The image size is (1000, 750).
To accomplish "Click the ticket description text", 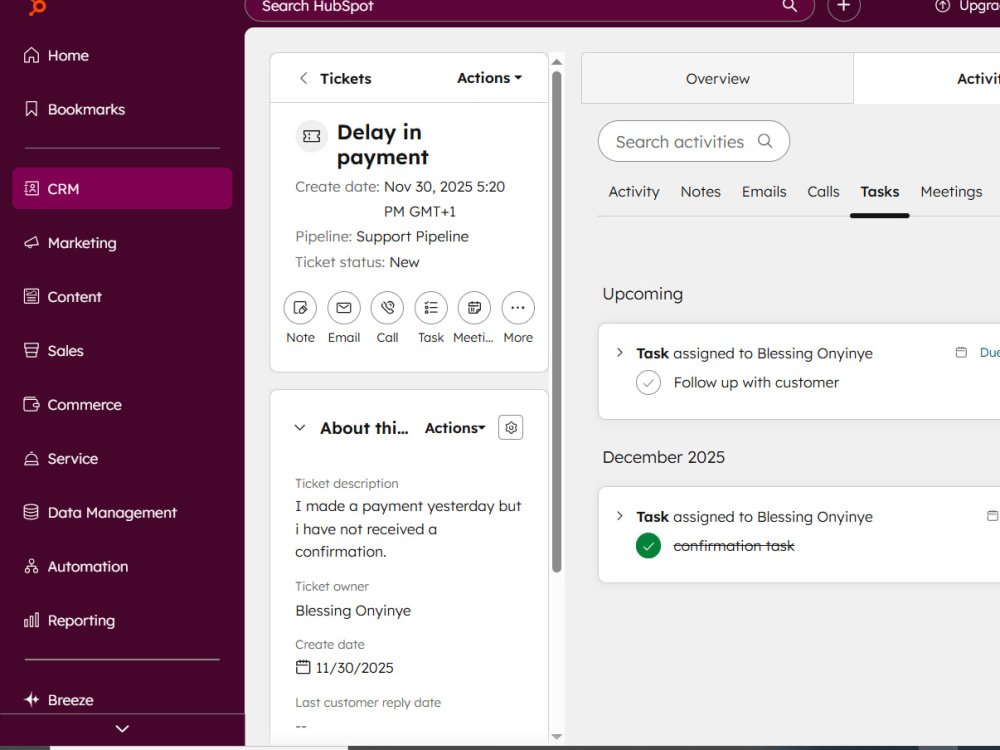I will [x=408, y=529].
